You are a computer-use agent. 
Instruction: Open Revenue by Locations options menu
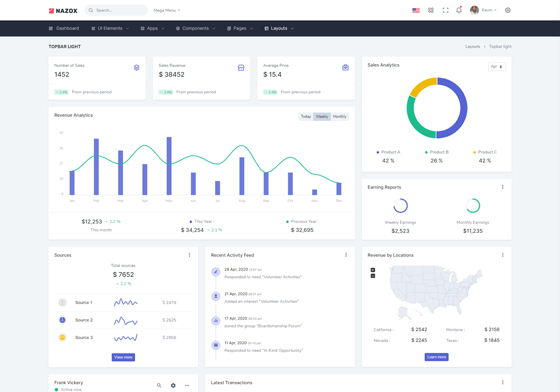[x=502, y=255]
